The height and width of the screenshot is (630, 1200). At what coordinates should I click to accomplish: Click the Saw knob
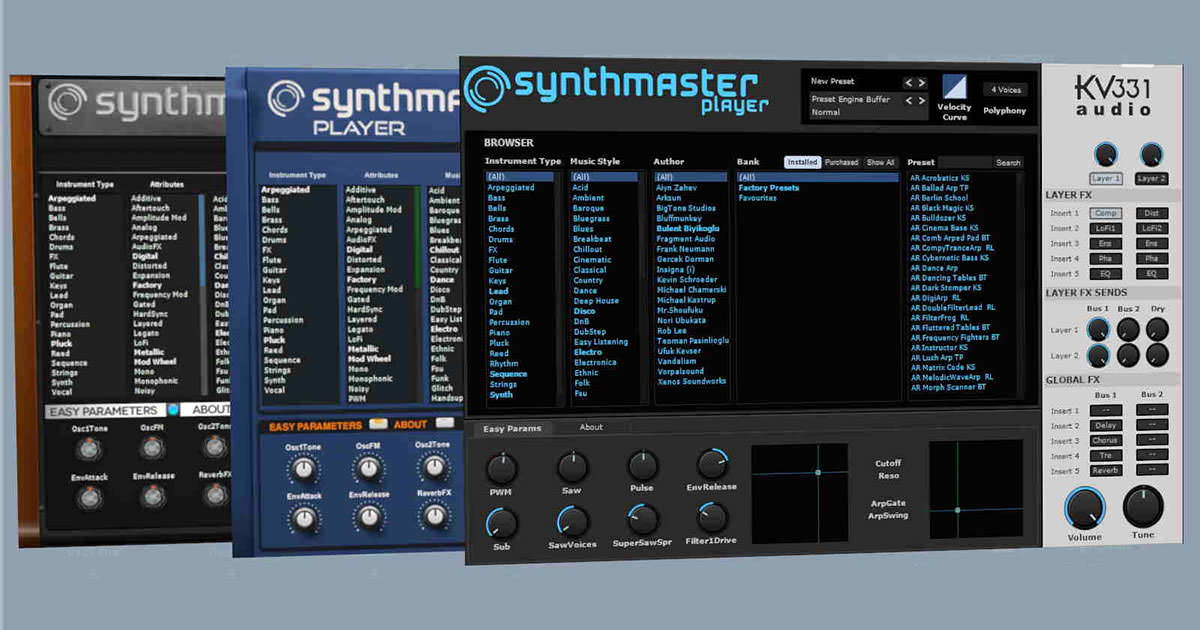[572, 467]
